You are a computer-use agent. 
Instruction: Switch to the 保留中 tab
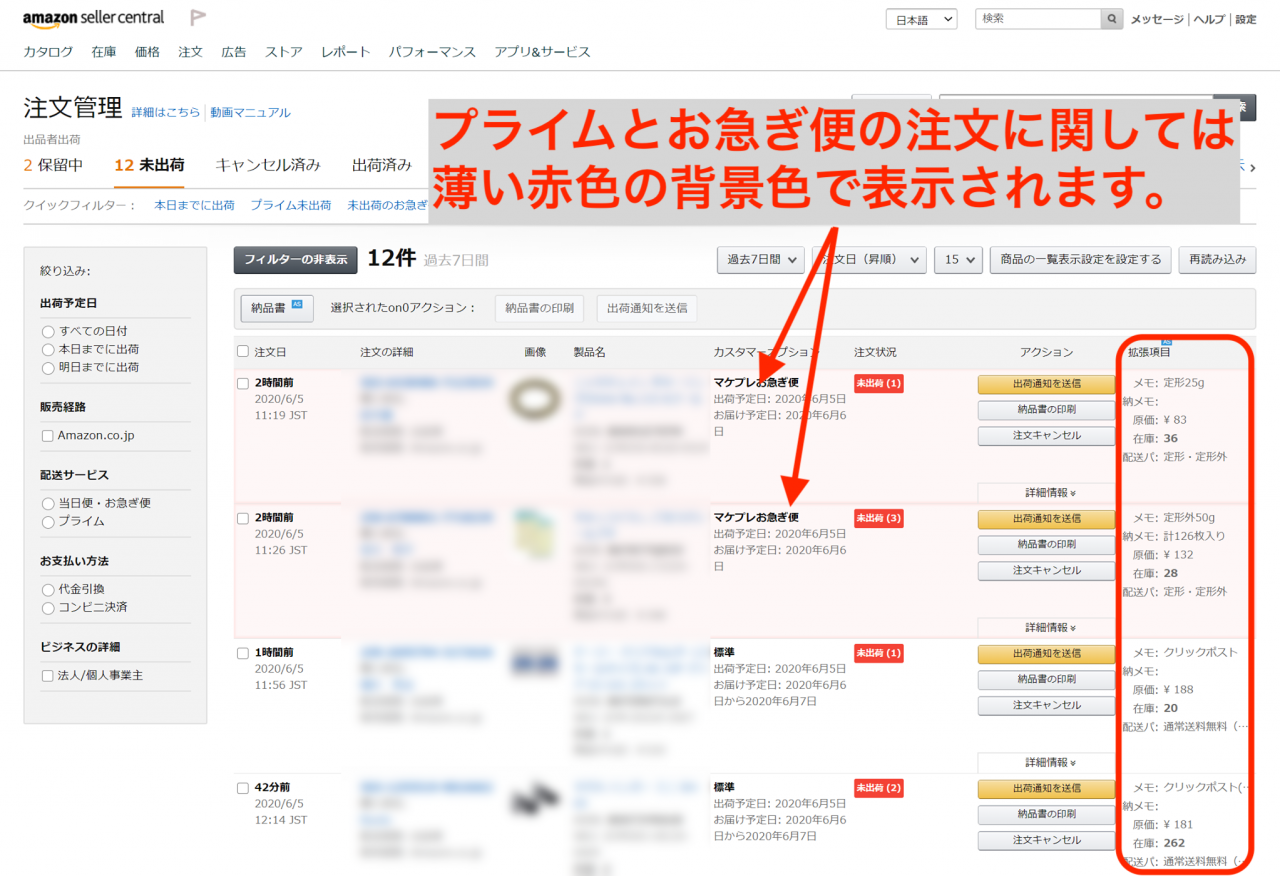pyautogui.click(x=53, y=165)
